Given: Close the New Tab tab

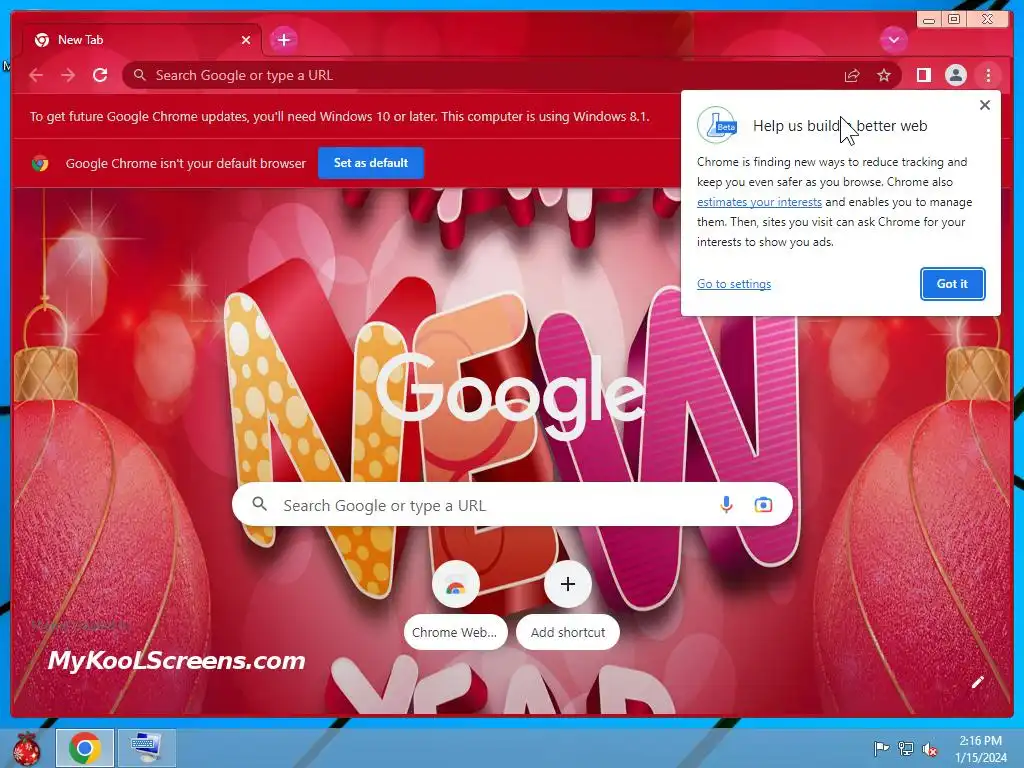Looking at the screenshot, I should (x=246, y=40).
